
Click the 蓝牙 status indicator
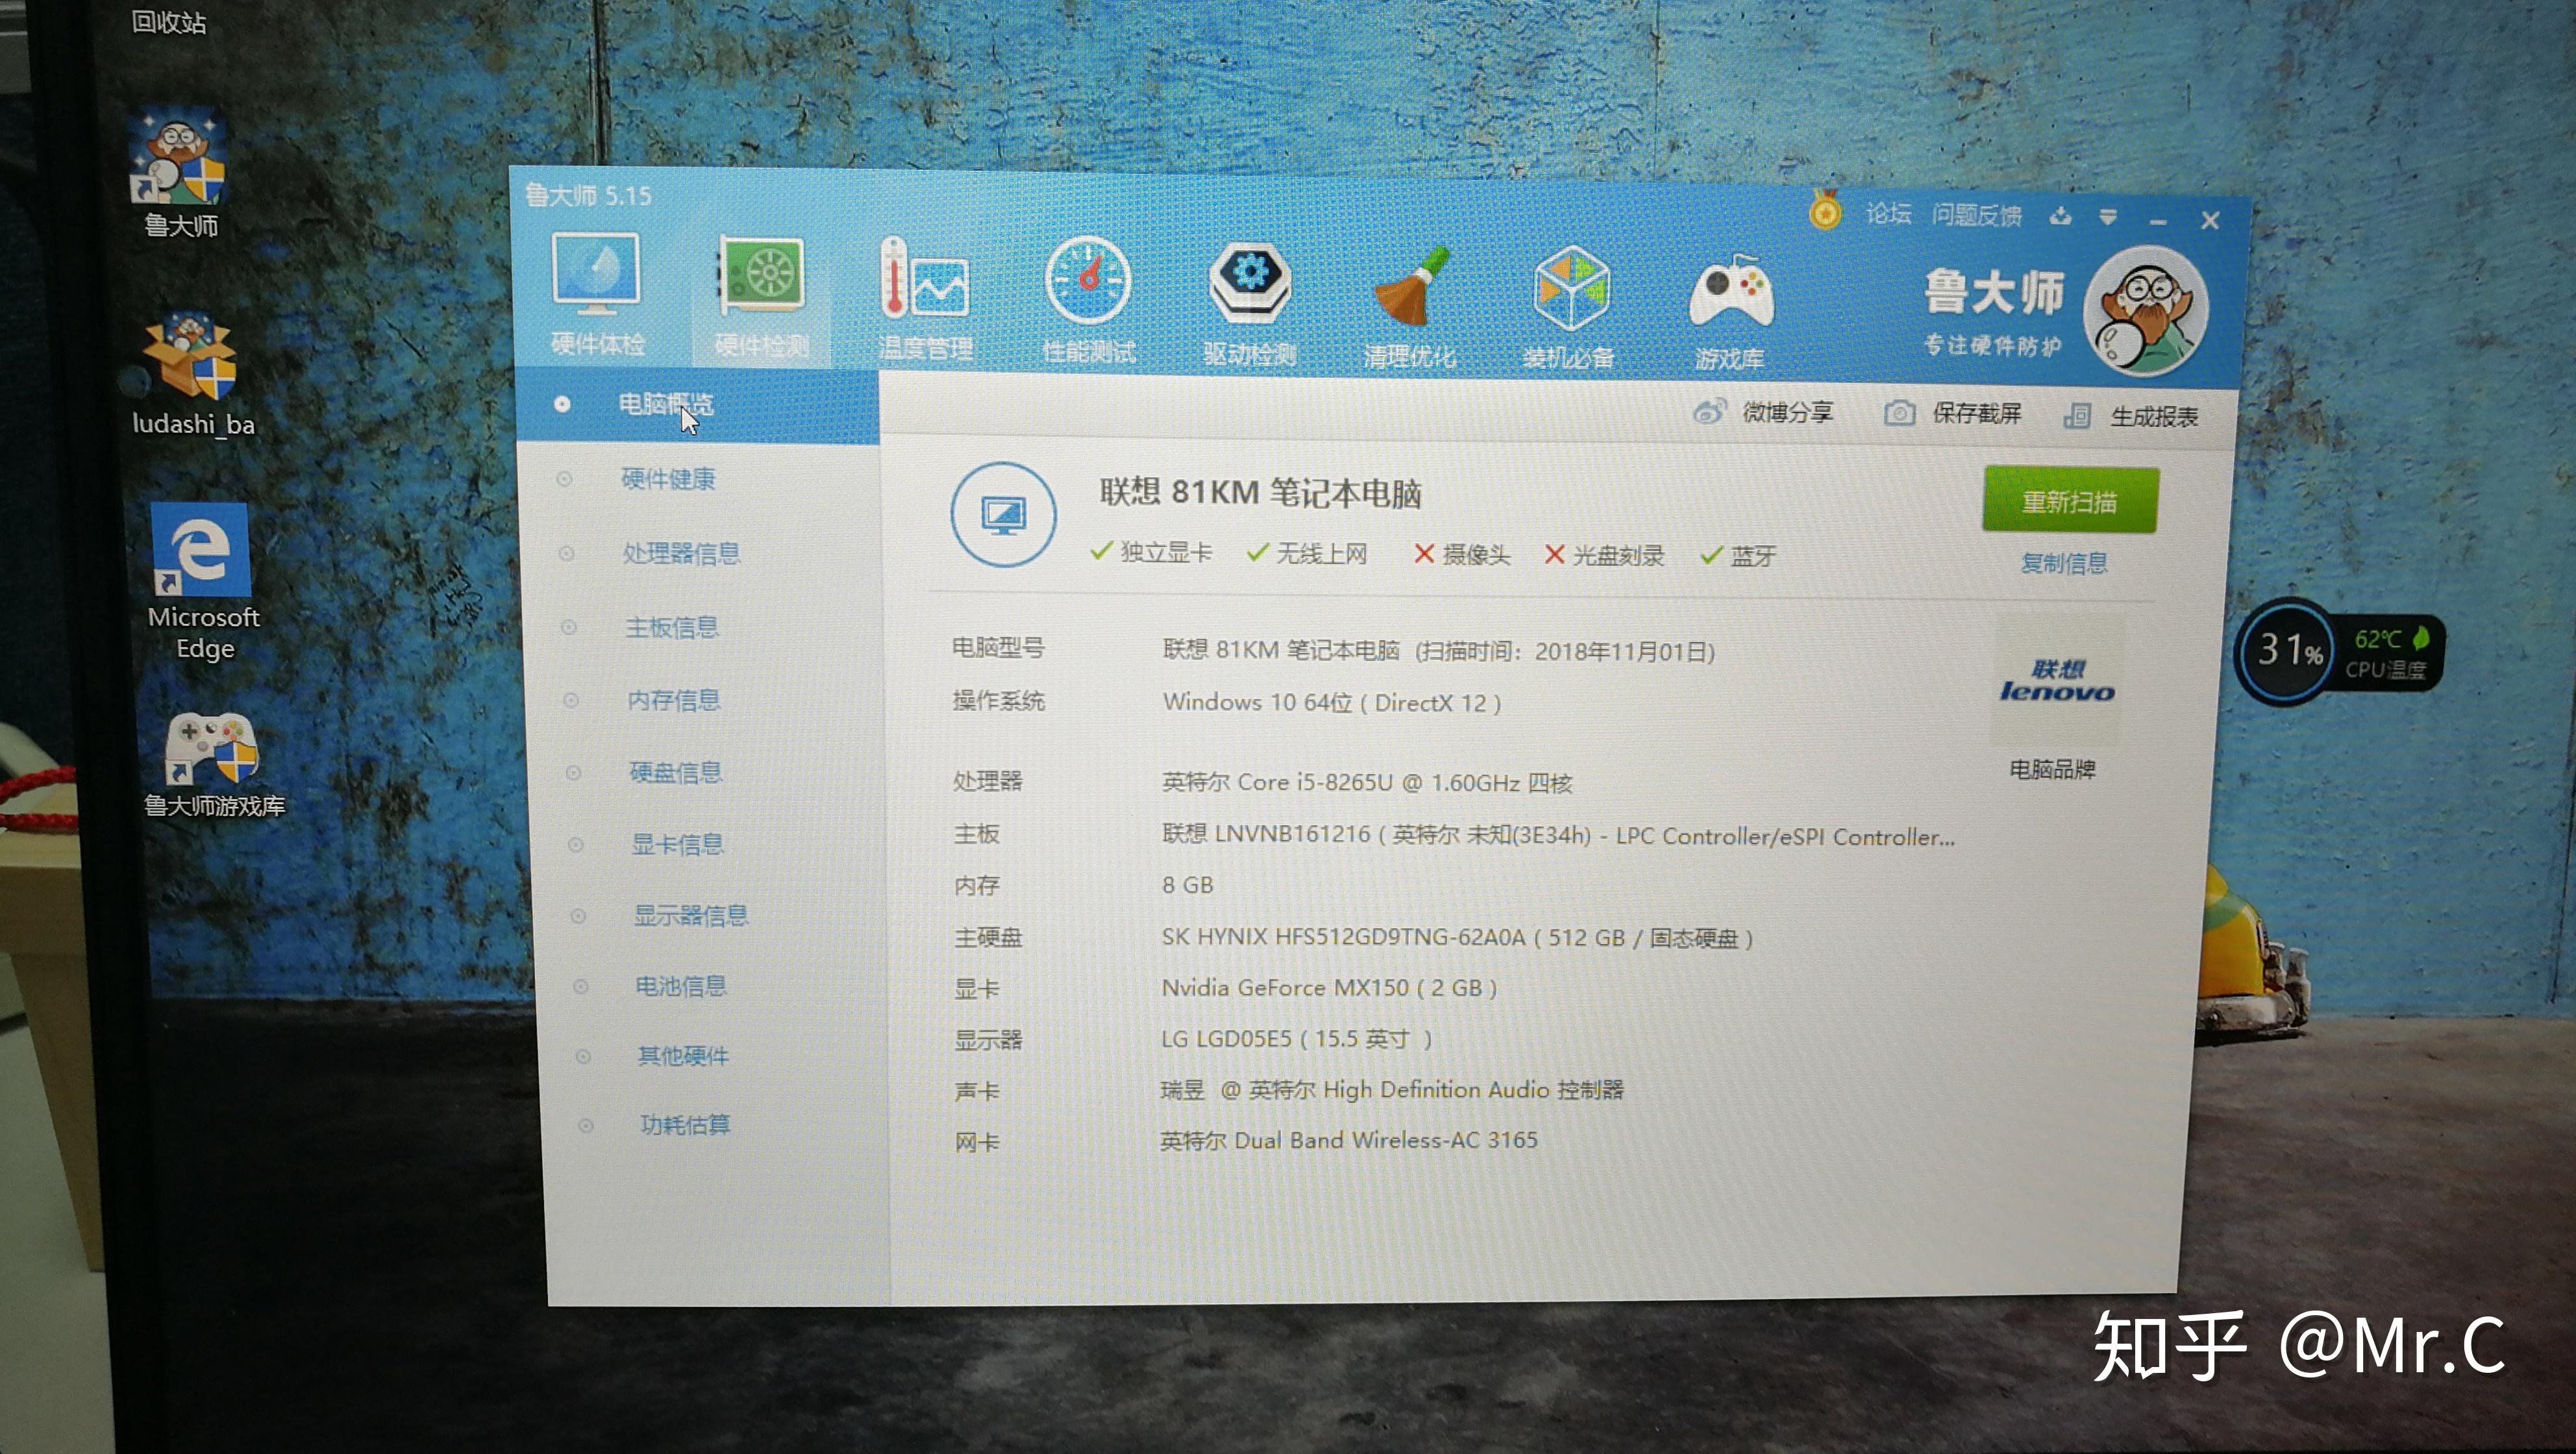(1738, 556)
